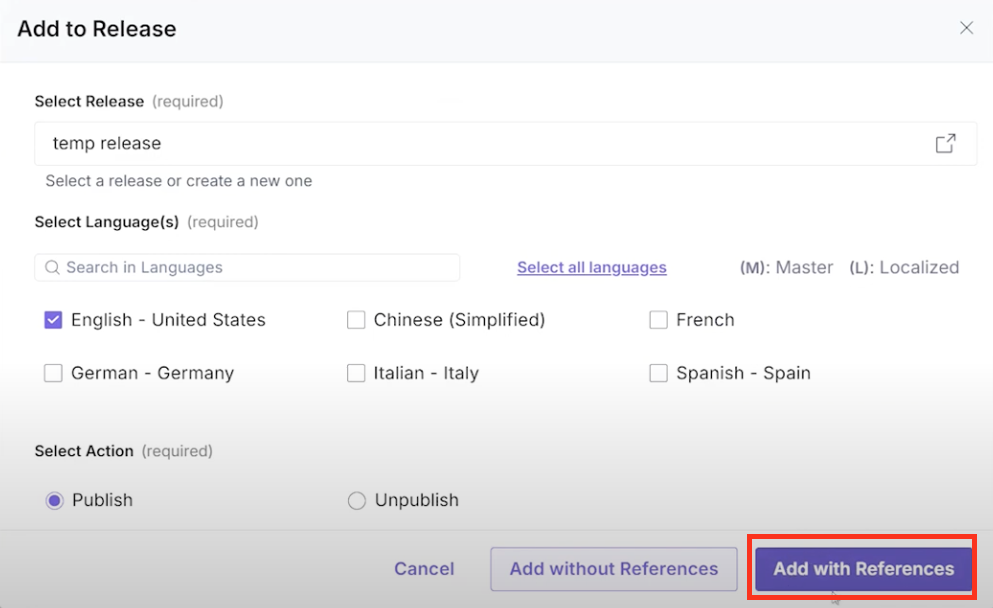Check Italian - Italy checkbox
The width and height of the screenshot is (993, 608).
356,372
